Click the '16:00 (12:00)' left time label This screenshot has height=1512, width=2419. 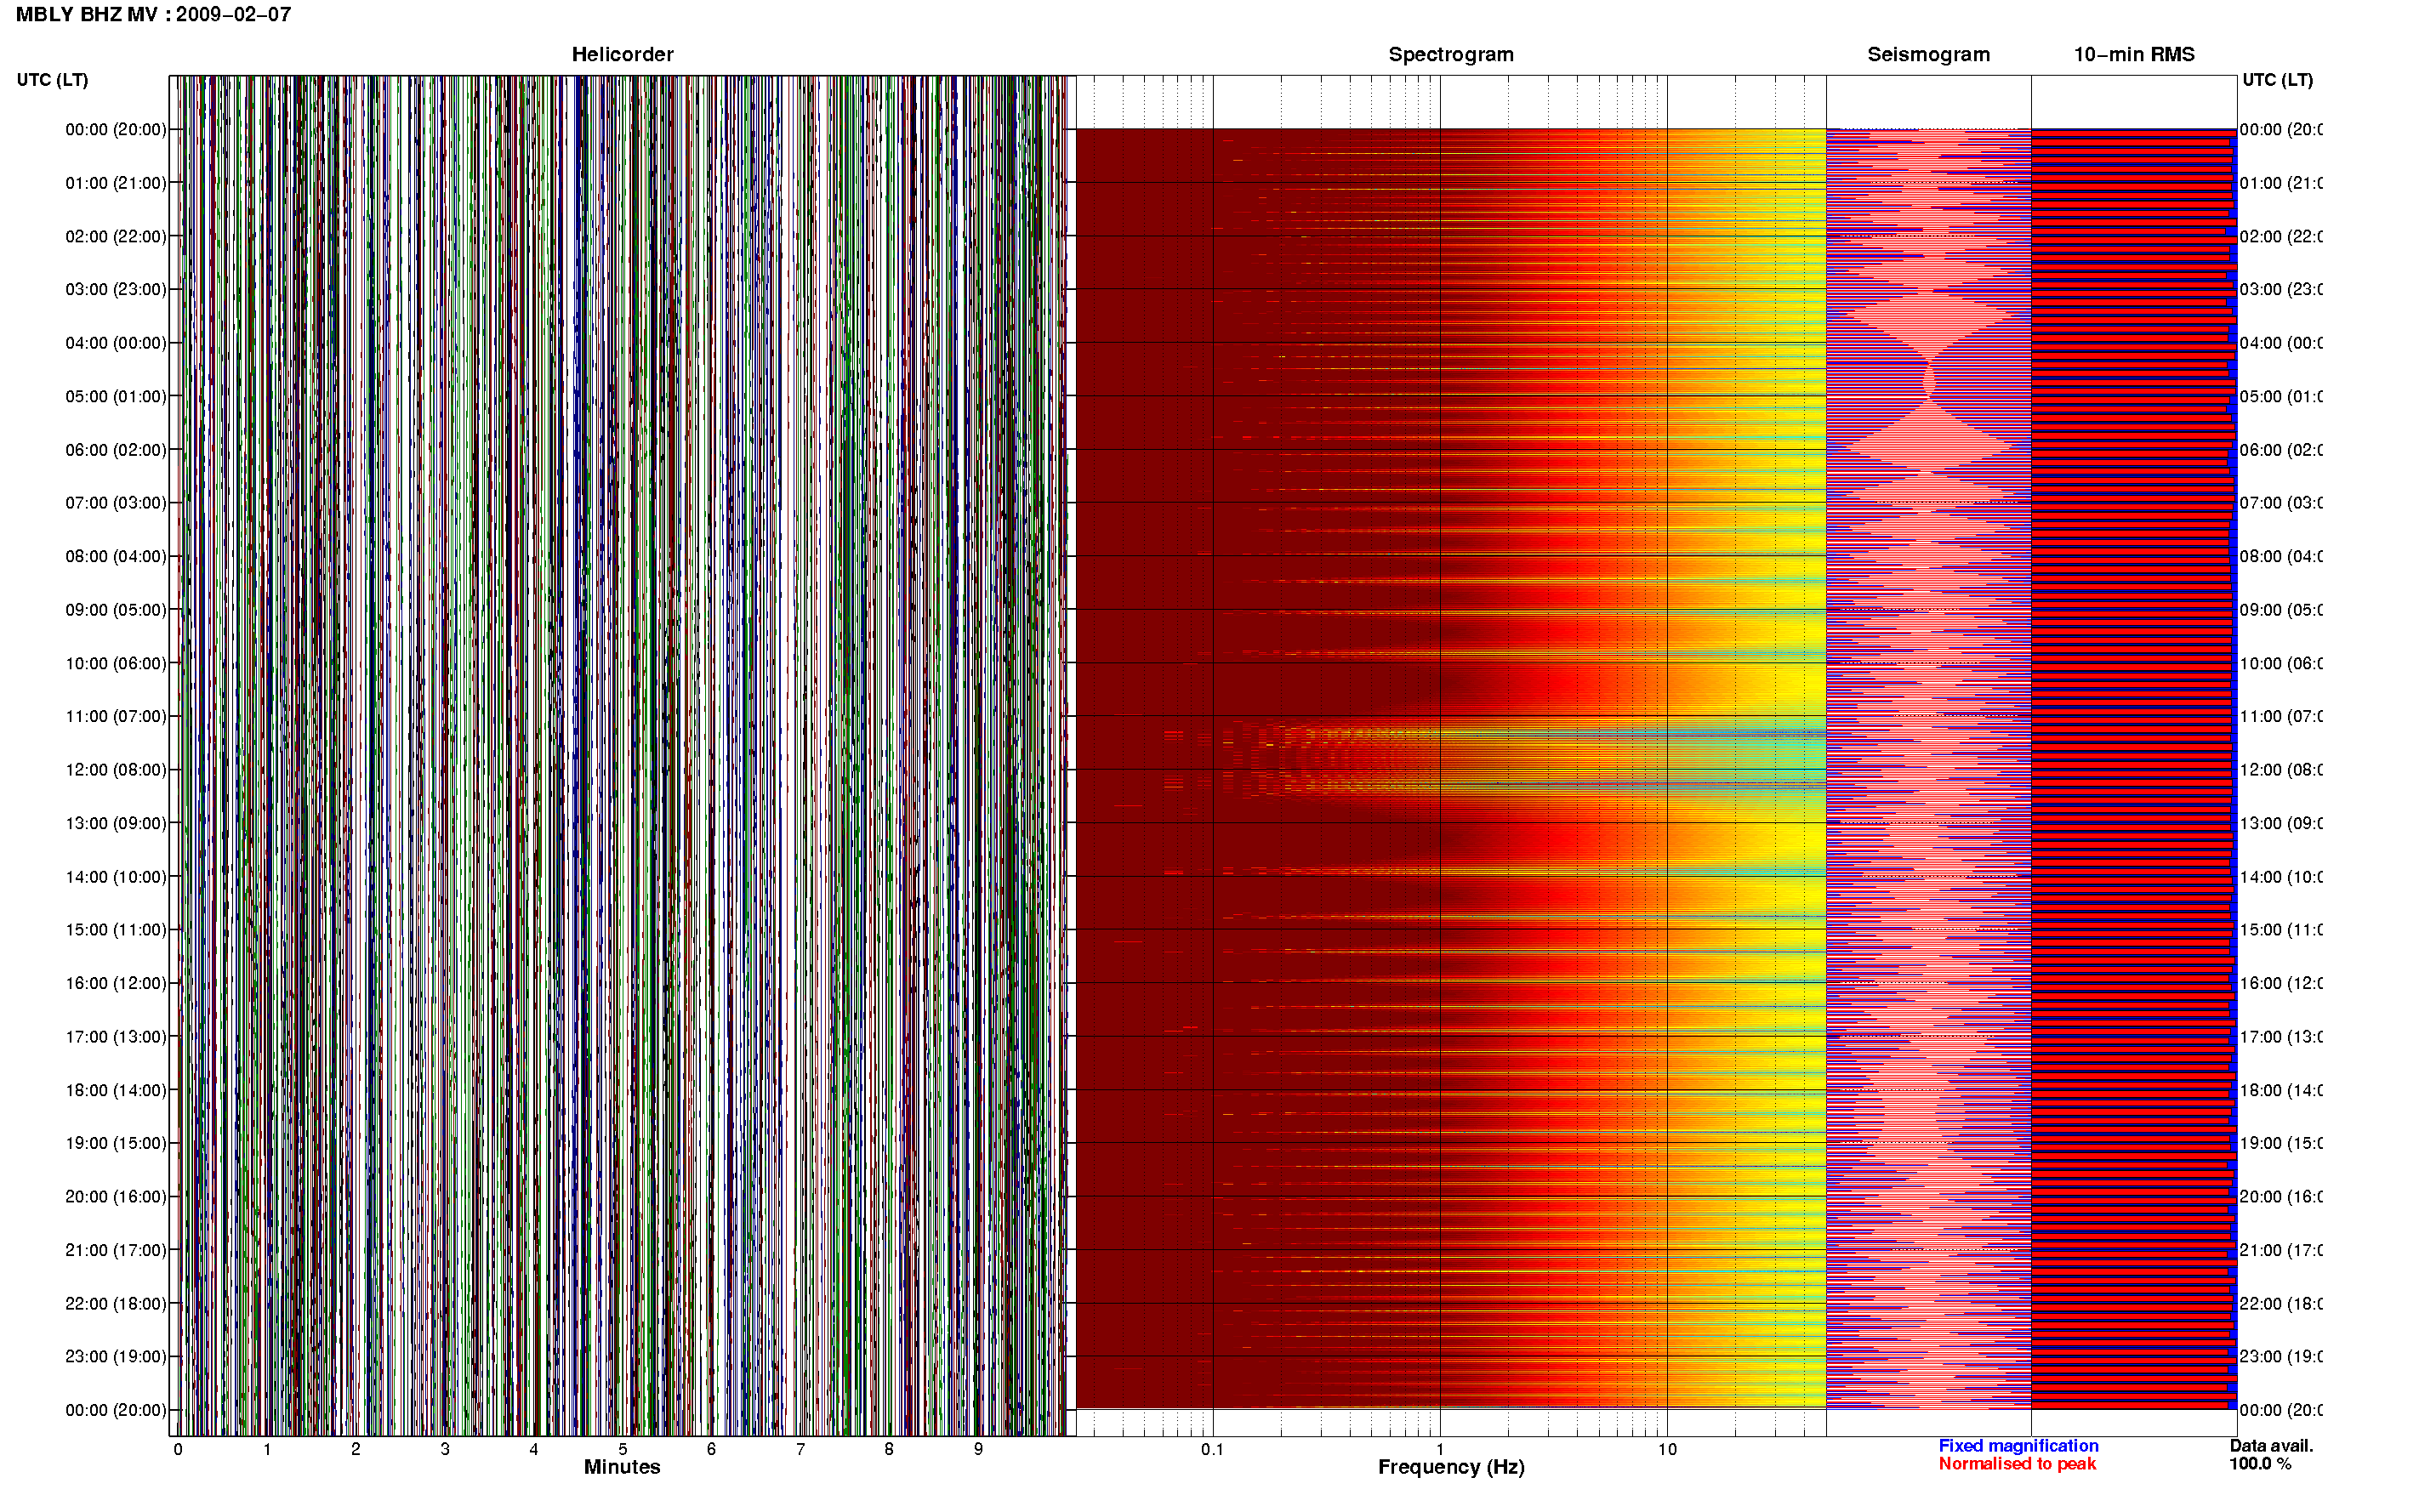tap(116, 984)
